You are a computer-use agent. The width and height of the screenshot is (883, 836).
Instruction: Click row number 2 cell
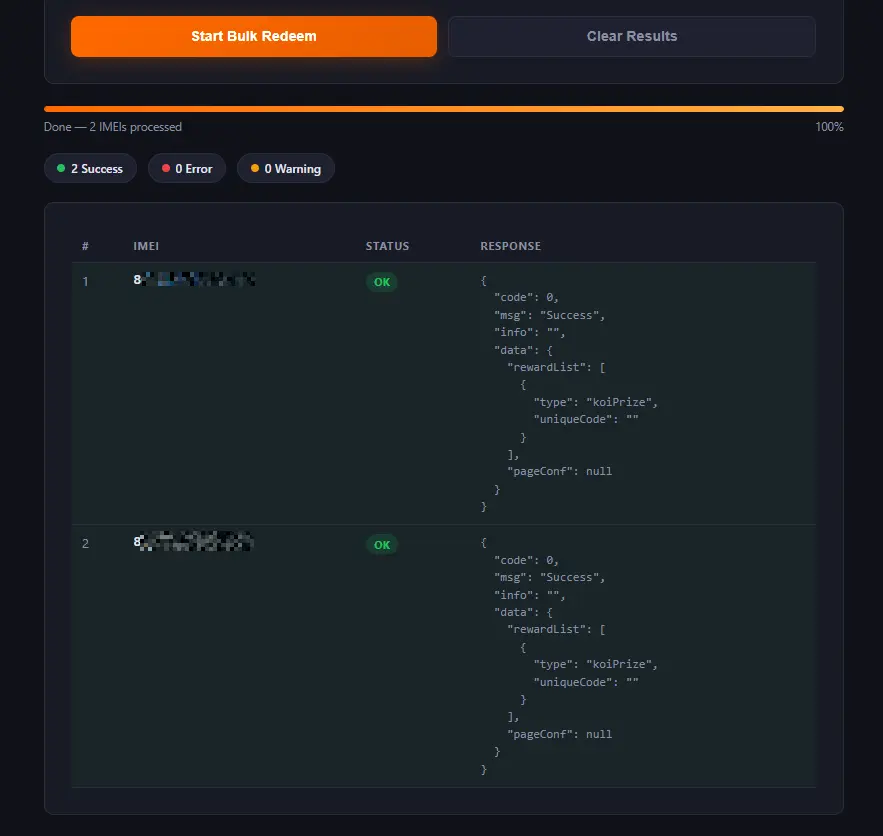click(85, 543)
